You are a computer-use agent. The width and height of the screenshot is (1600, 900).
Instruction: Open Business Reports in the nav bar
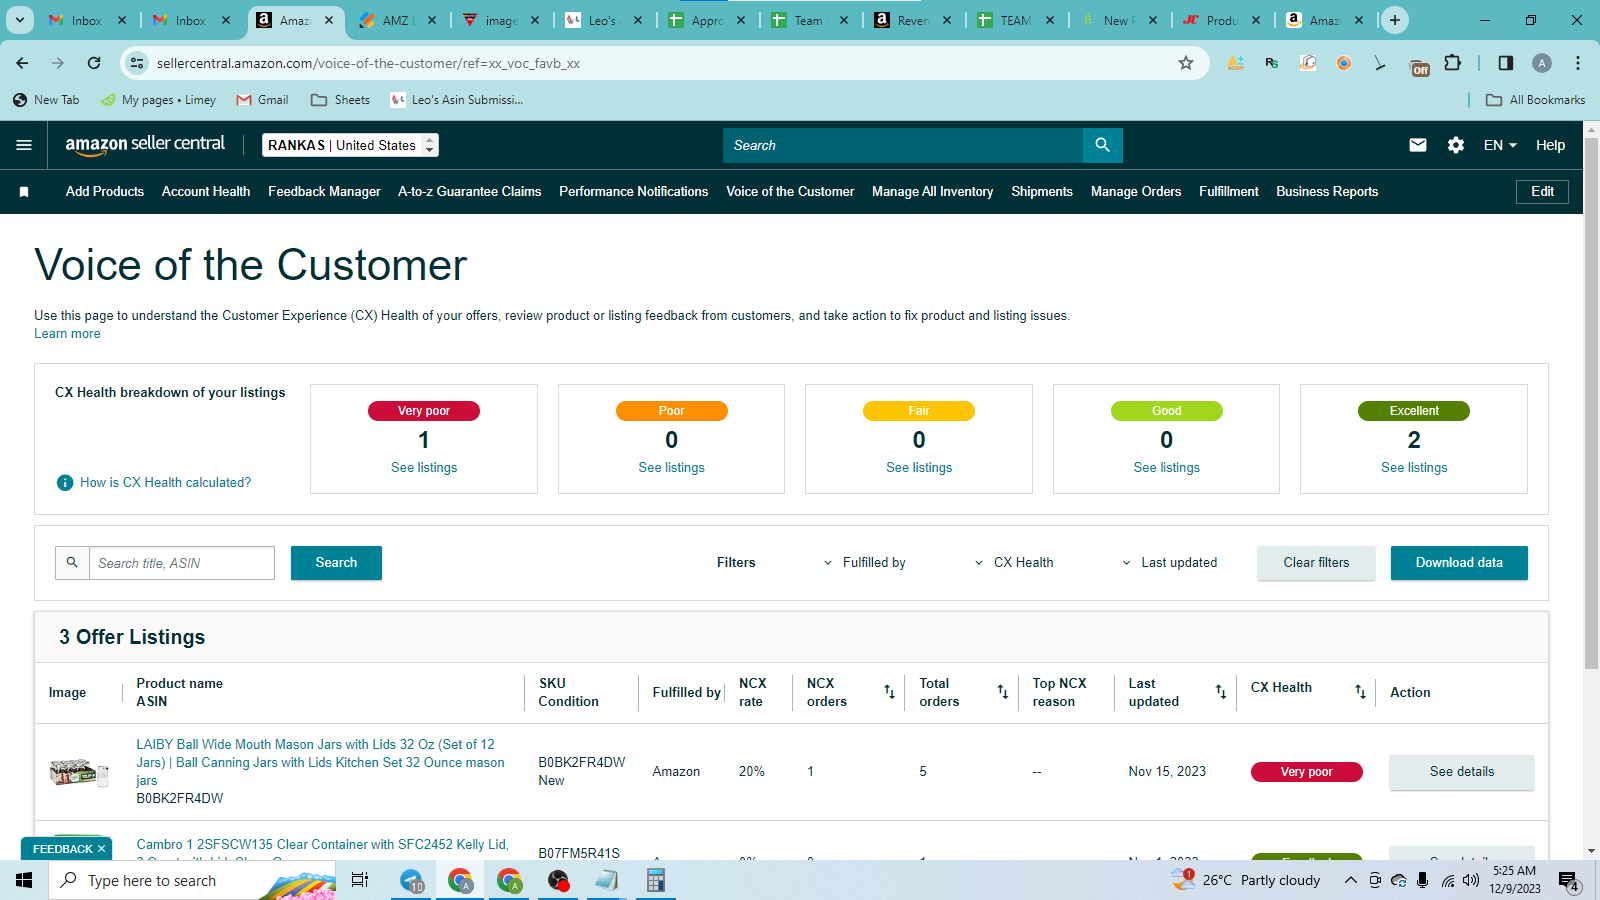click(1327, 192)
